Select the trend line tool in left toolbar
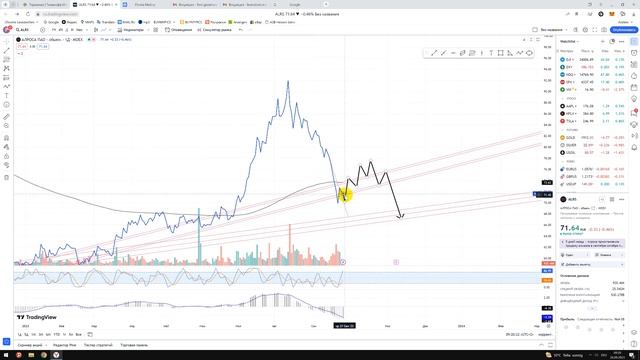The image size is (640, 360). 7,51
